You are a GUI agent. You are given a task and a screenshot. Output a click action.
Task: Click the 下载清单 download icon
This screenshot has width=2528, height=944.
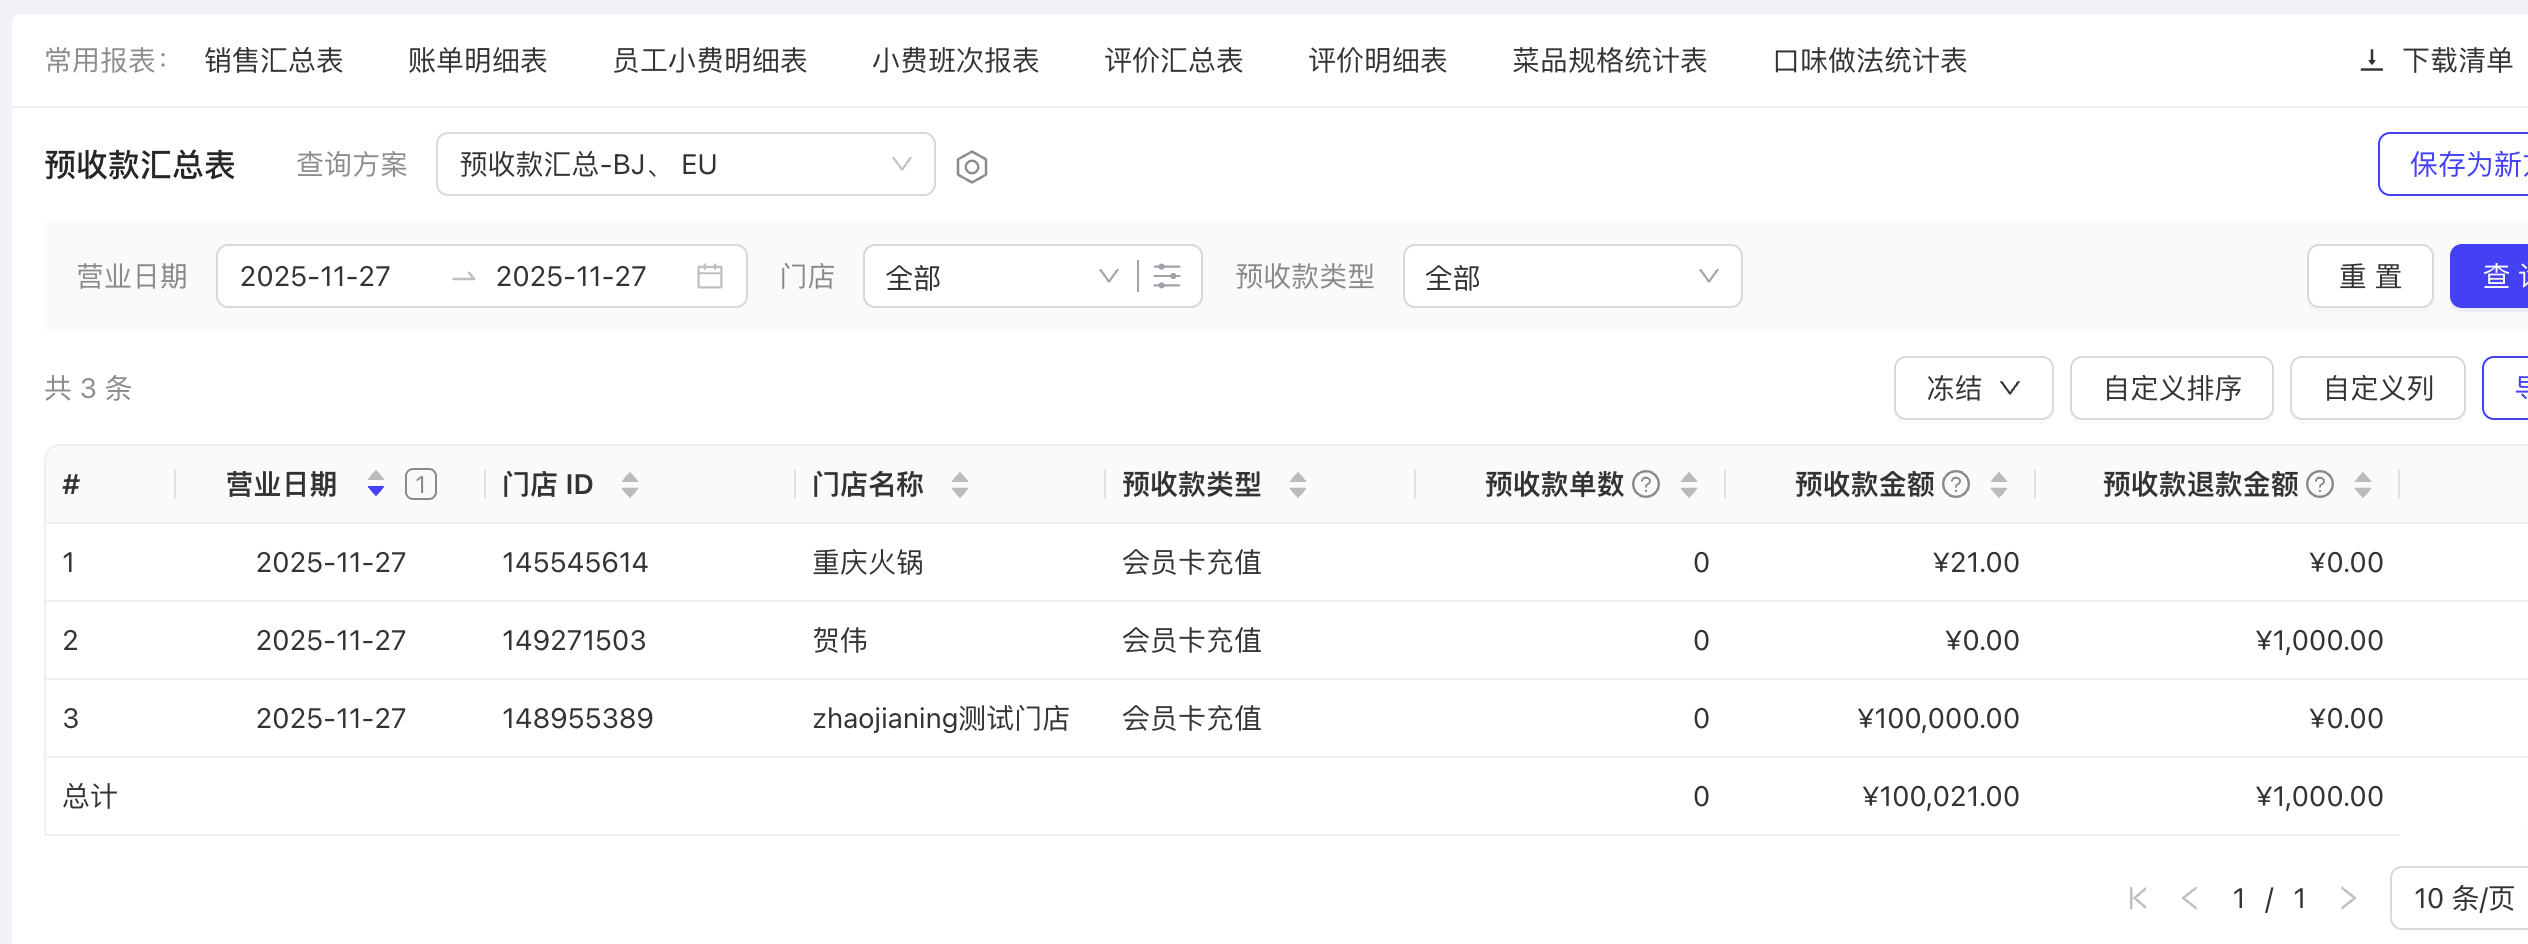(2371, 61)
